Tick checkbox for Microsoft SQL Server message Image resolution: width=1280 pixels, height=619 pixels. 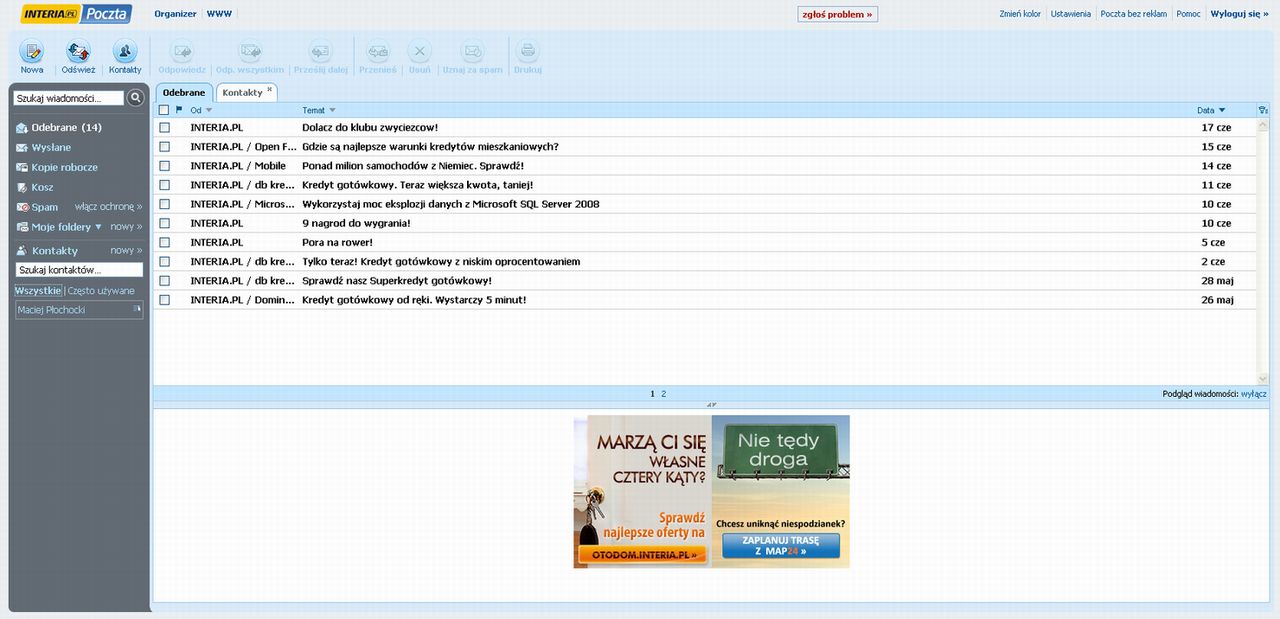click(x=164, y=204)
